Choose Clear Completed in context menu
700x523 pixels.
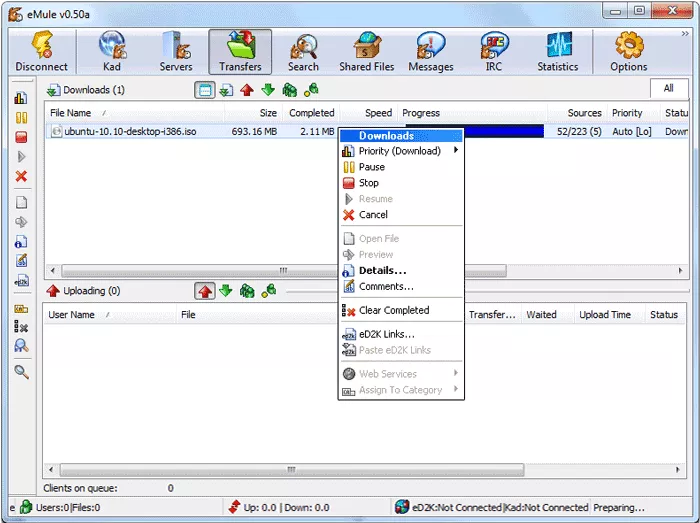click(400, 310)
